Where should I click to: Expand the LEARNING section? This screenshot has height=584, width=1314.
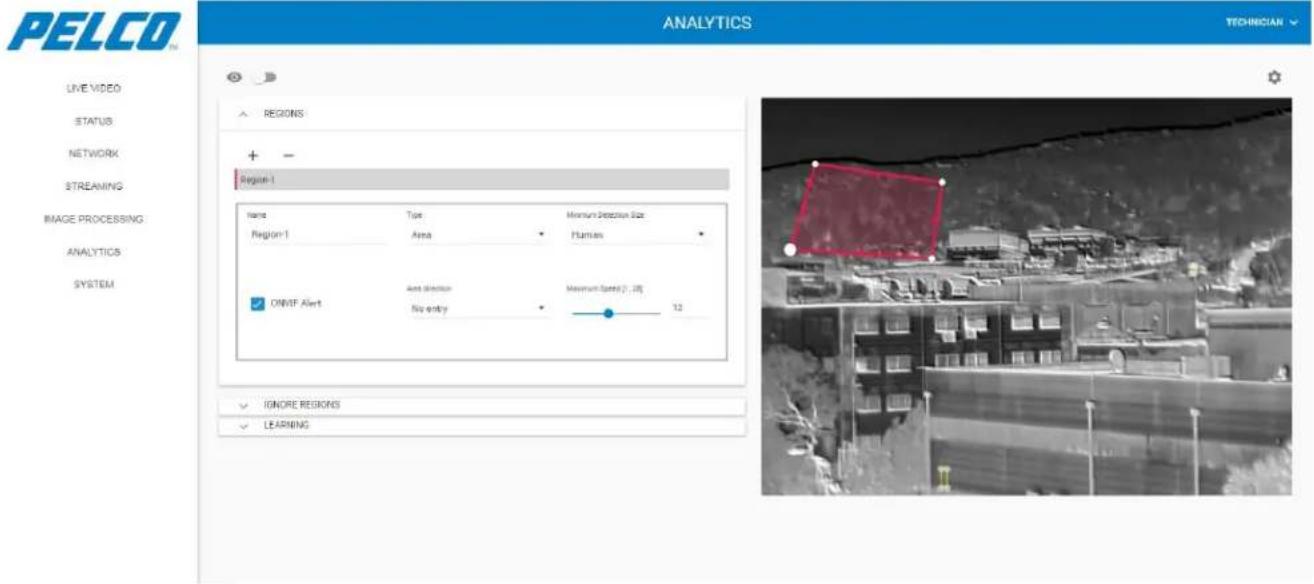click(481, 425)
